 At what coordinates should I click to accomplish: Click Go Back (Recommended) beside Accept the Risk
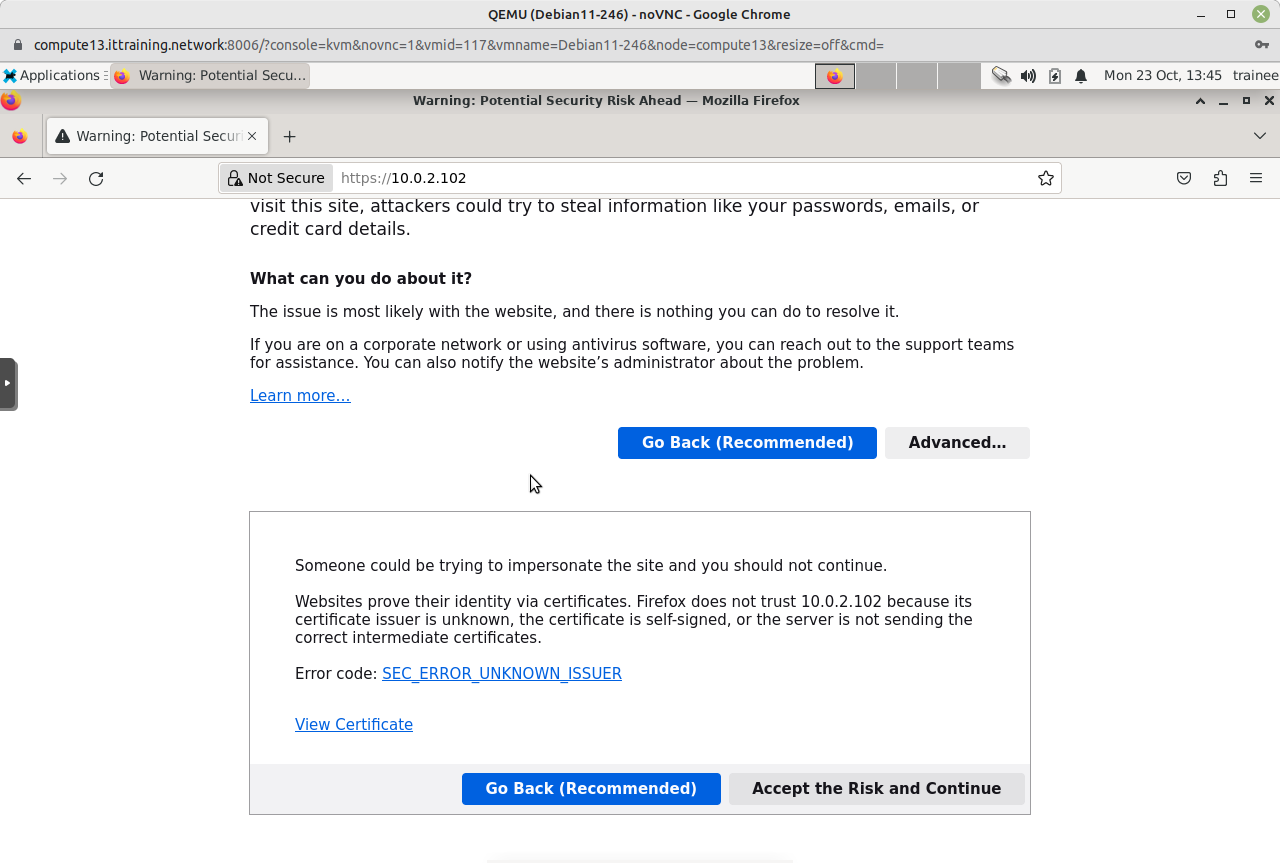point(591,789)
